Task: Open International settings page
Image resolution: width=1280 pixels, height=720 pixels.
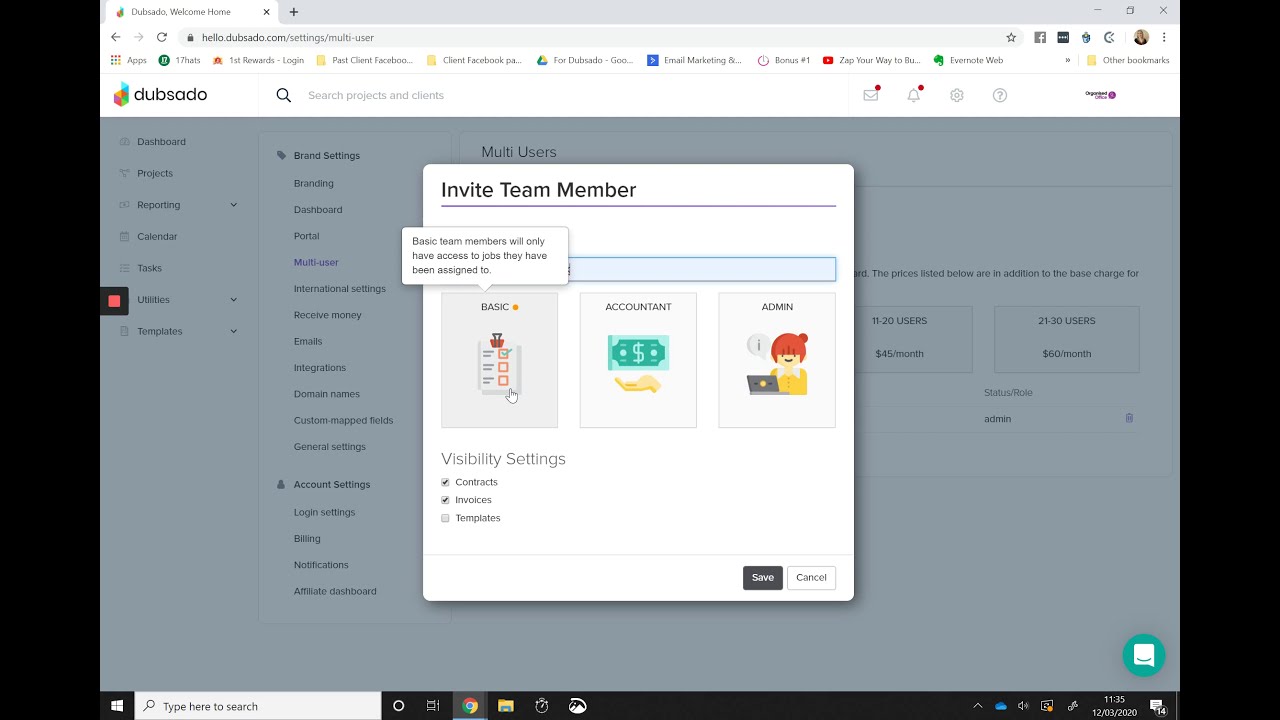Action: tap(340, 289)
